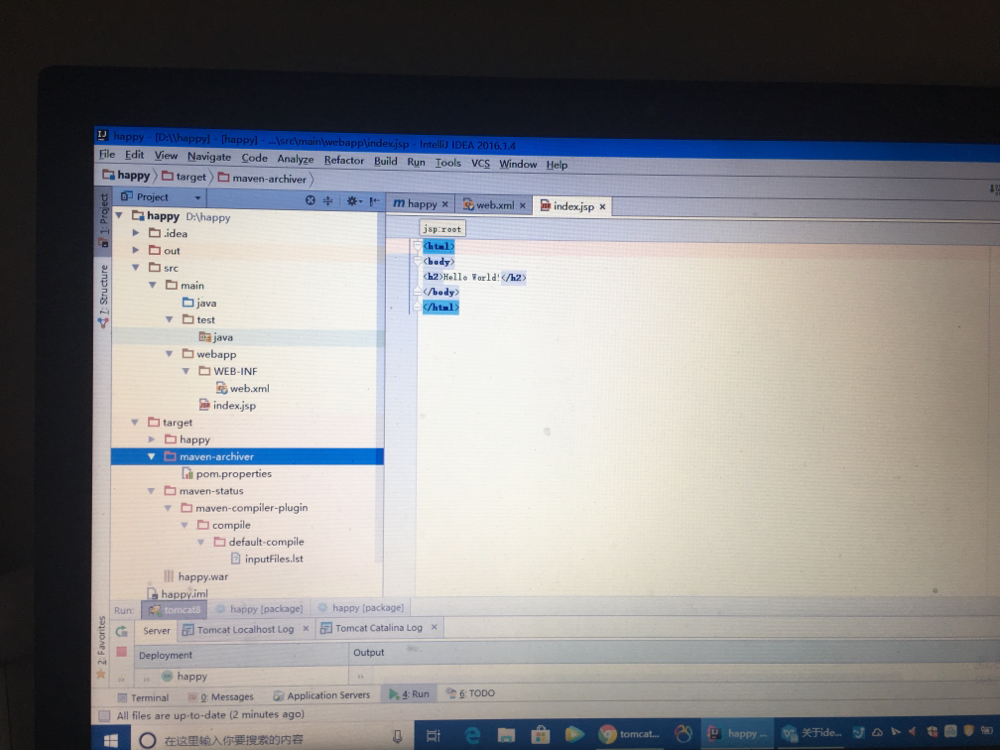Open the TODO tool window
This screenshot has width=1001, height=751.
point(470,694)
